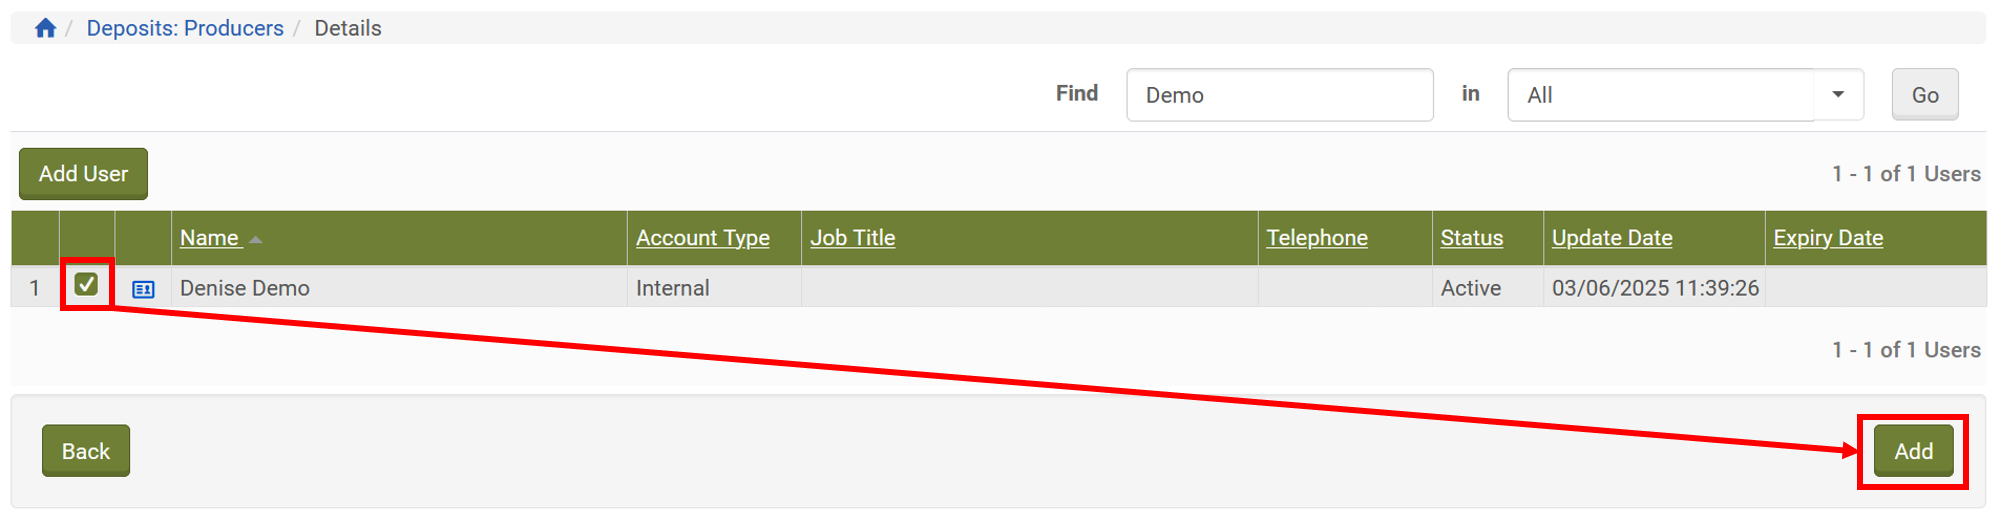Screen dimensions: 2000x523
Task: Sort by Update Date header
Action: (x=1611, y=238)
